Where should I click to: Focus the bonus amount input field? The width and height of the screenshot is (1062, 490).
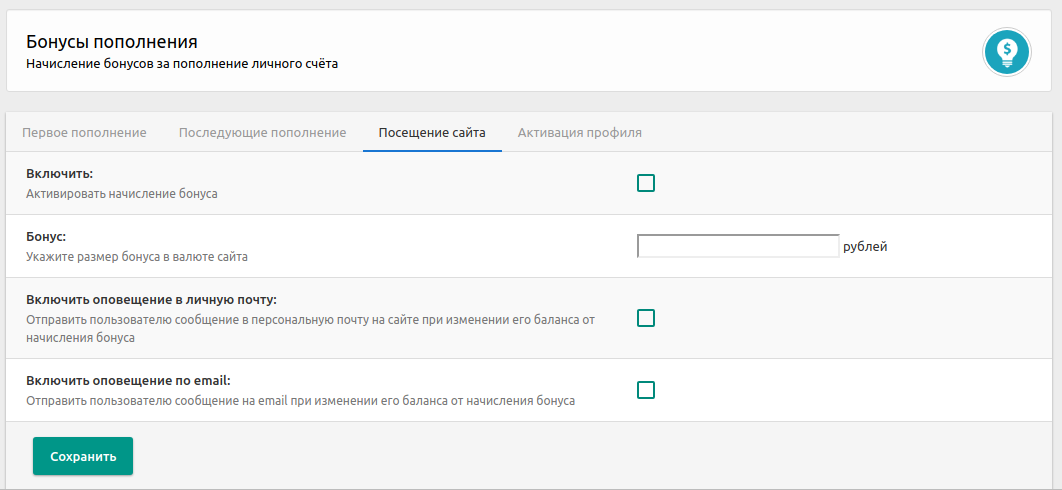737,246
